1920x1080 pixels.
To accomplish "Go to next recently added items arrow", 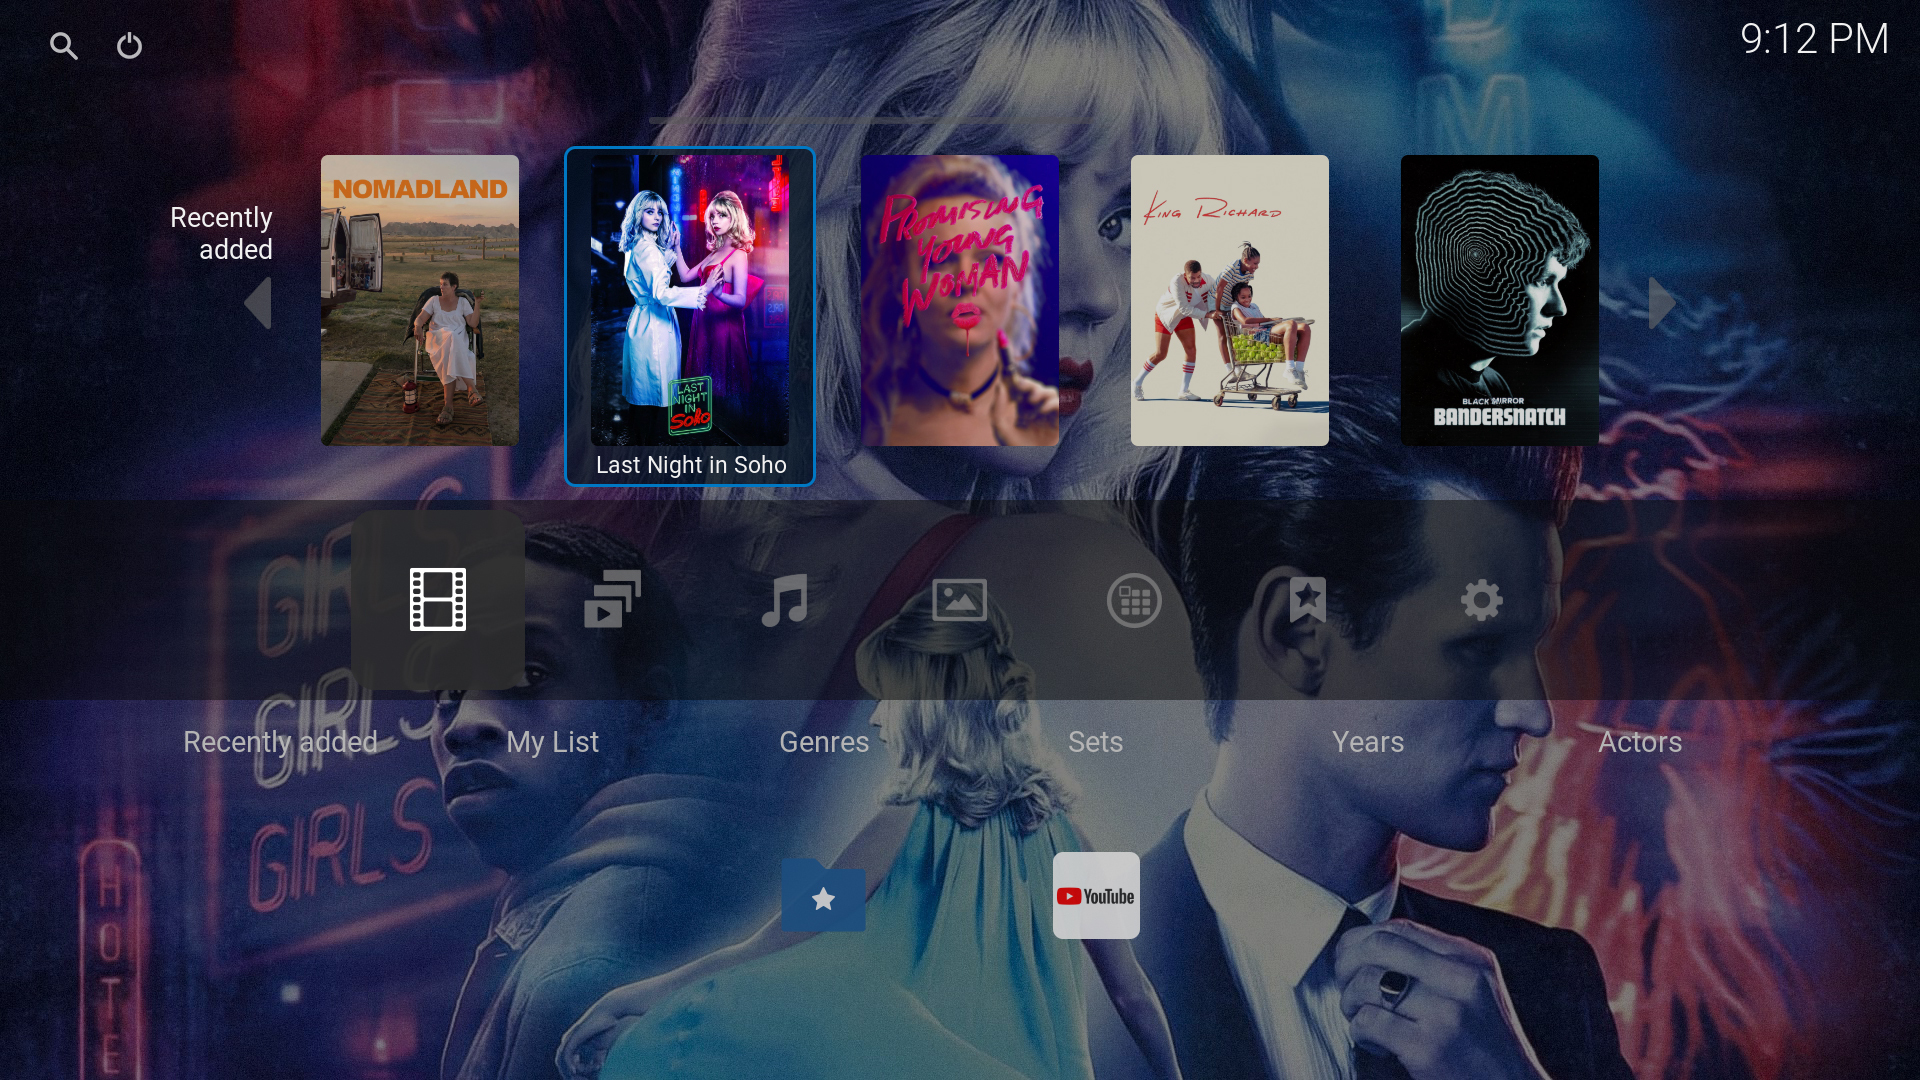I will [1661, 303].
